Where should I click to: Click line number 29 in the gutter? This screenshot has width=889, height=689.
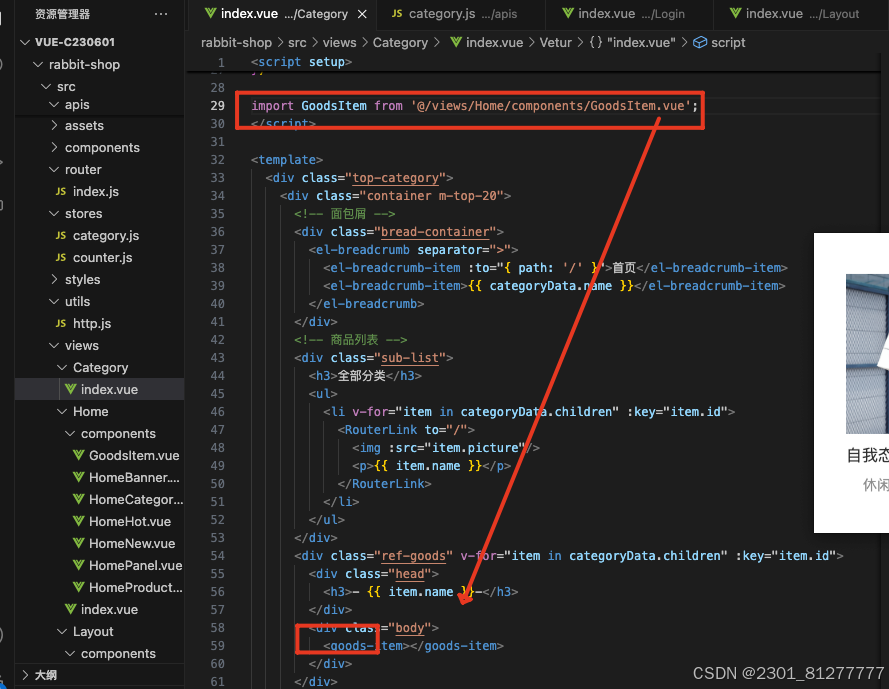click(218, 105)
